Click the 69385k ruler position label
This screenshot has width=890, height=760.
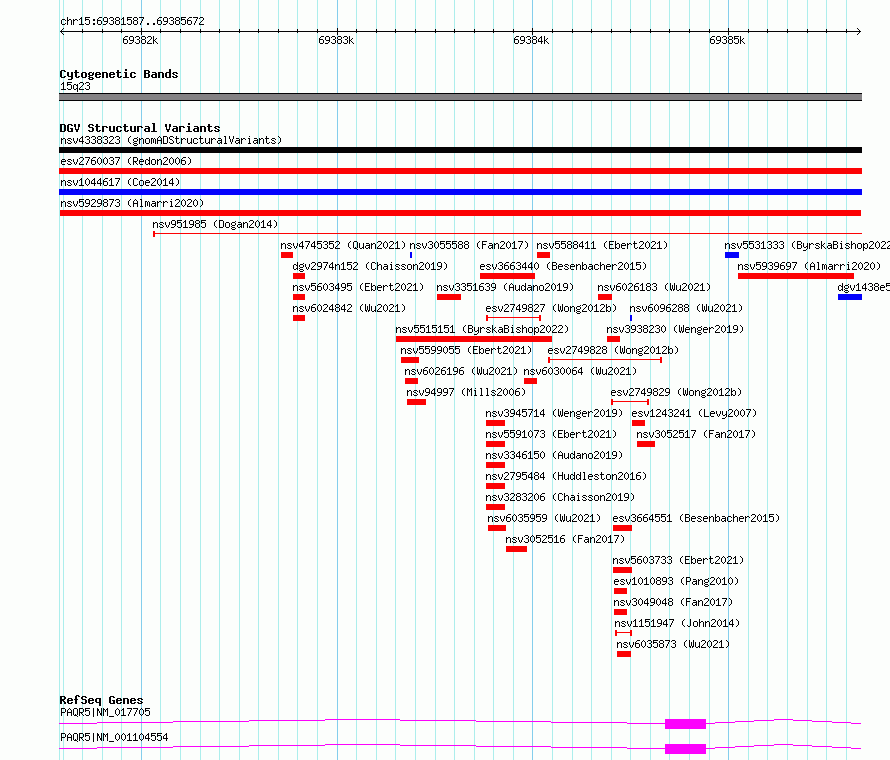click(x=727, y=40)
